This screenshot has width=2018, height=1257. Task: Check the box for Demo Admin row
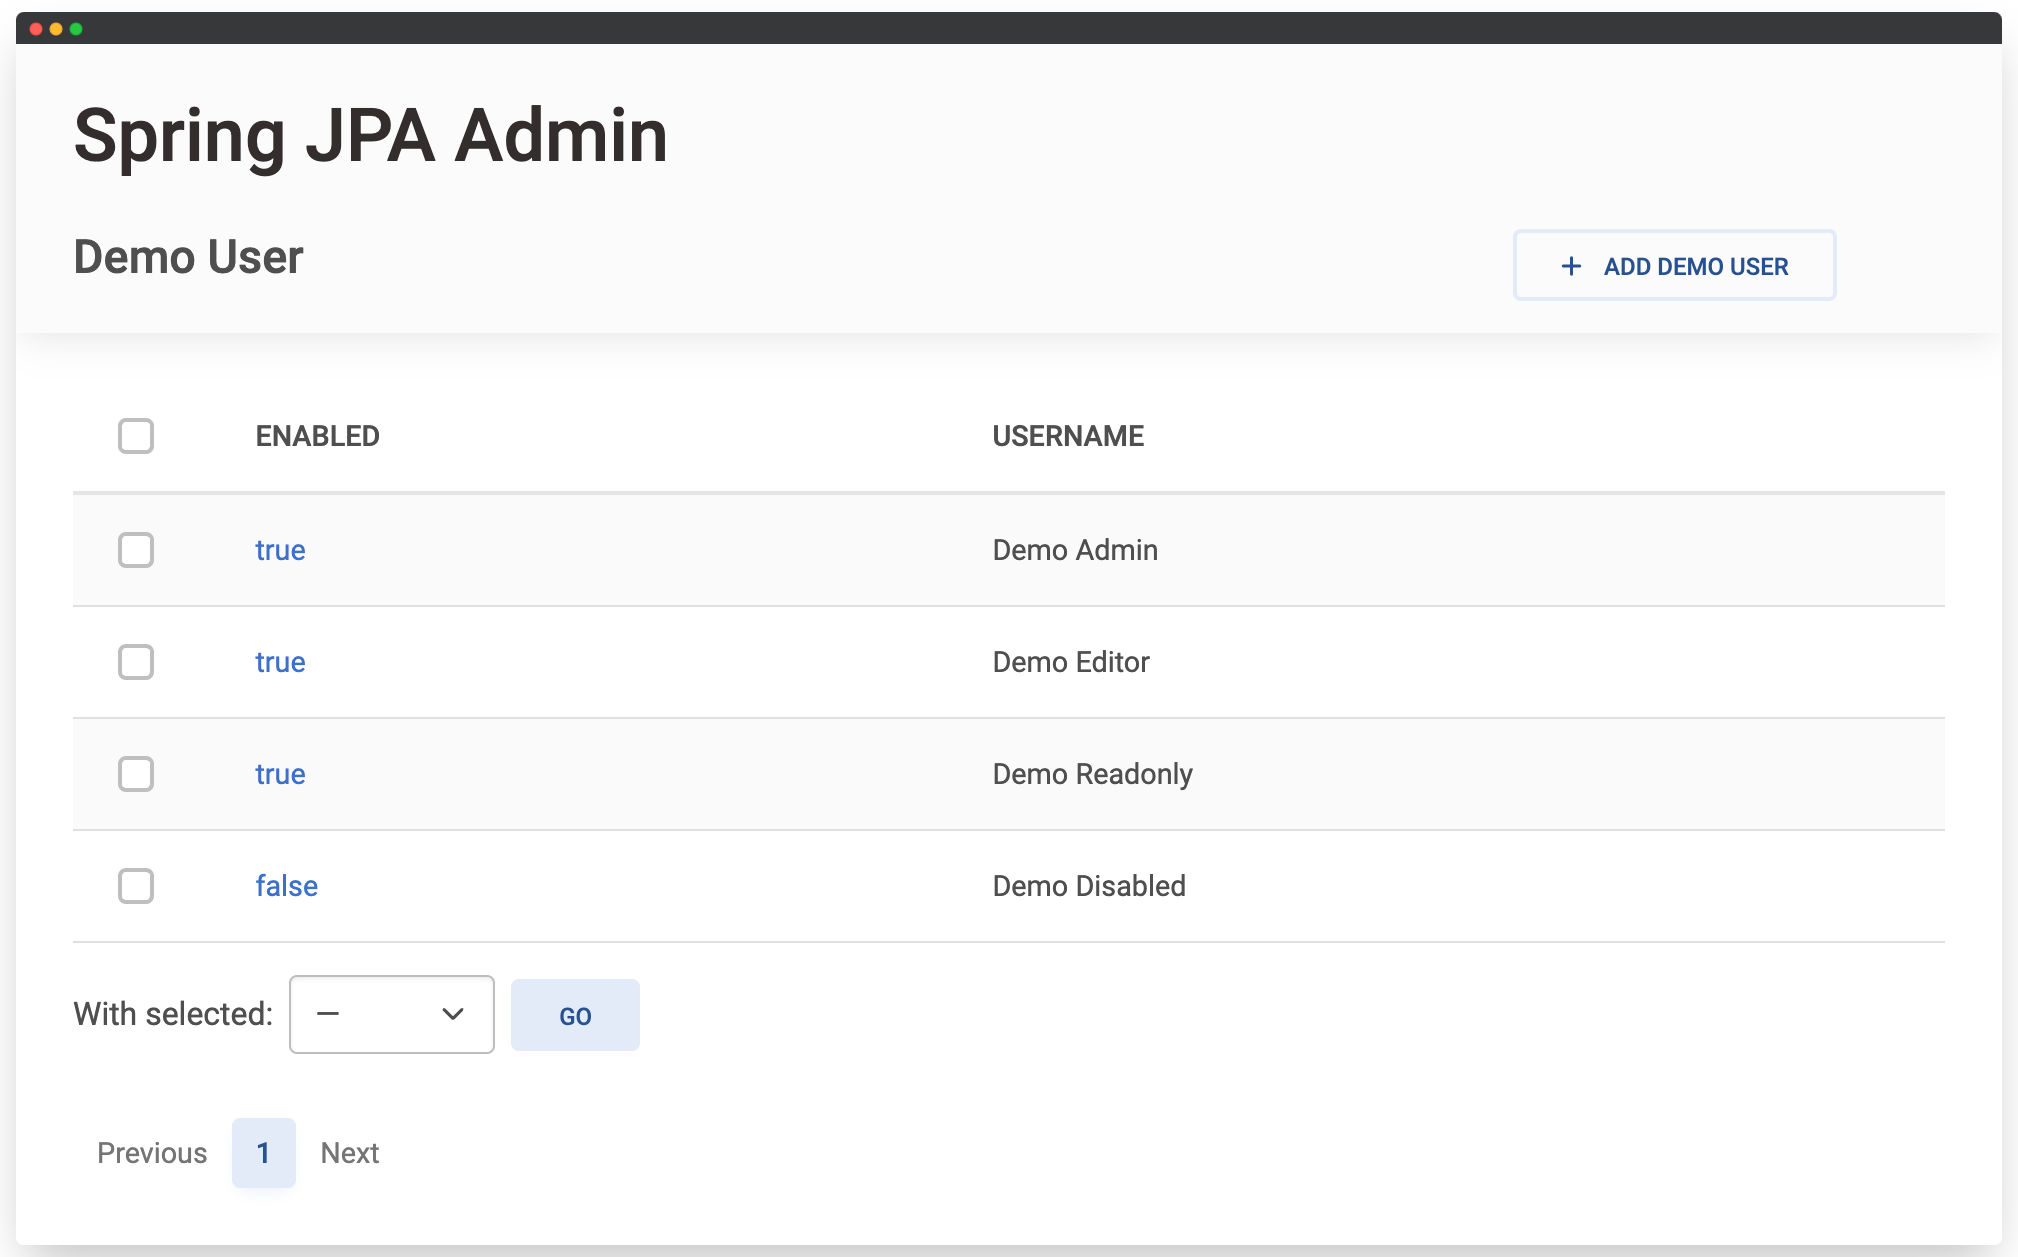[136, 550]
